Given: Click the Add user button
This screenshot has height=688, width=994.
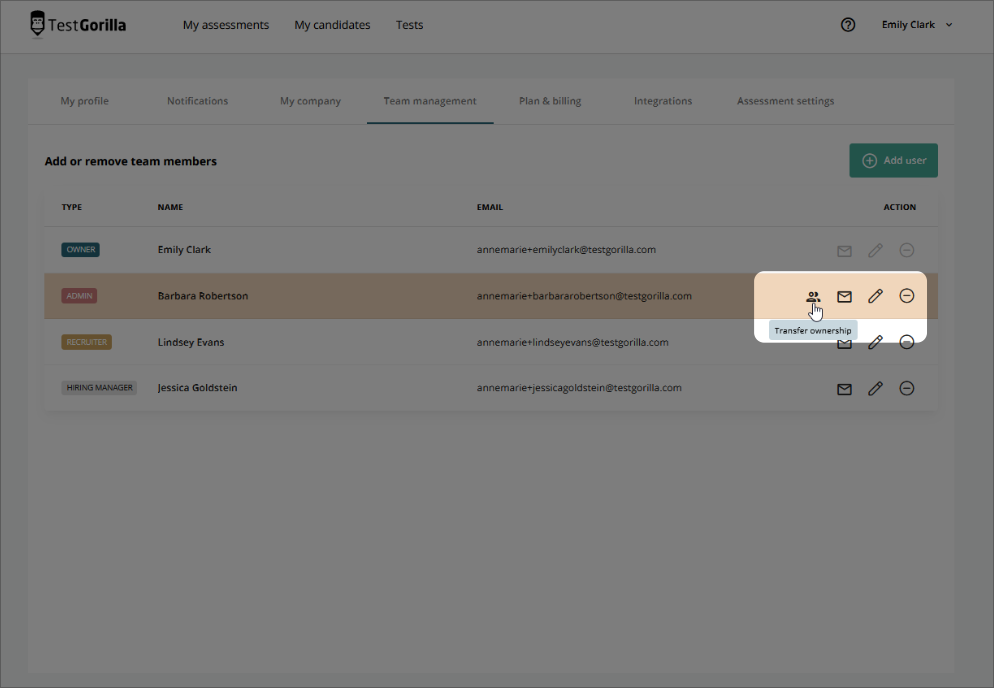Looking at the screenshot, I should 893,160.
